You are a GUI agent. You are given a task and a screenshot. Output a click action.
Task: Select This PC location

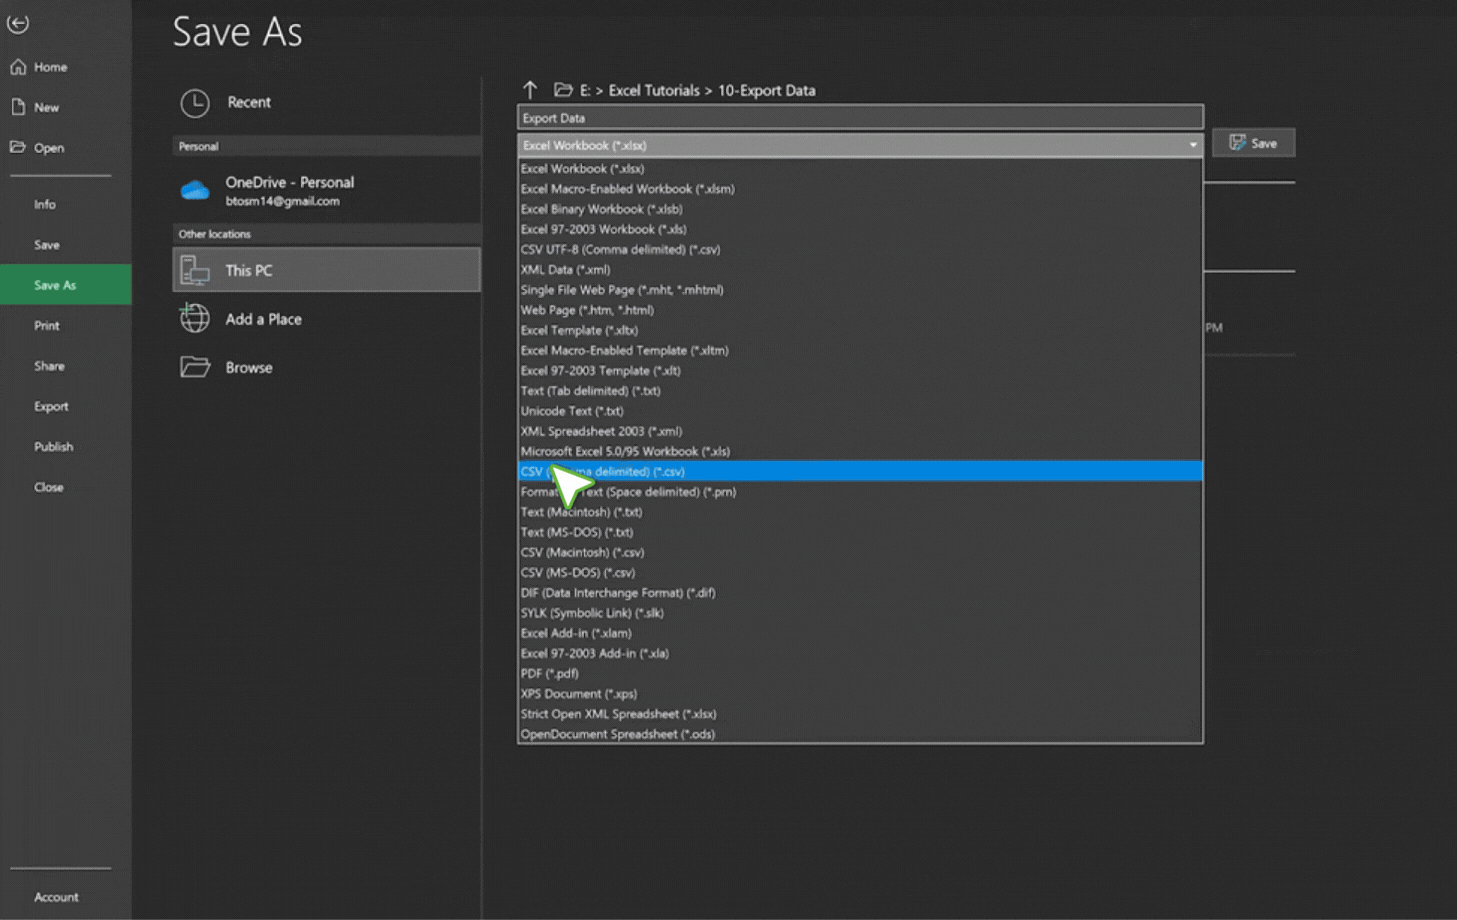(326, 270)
